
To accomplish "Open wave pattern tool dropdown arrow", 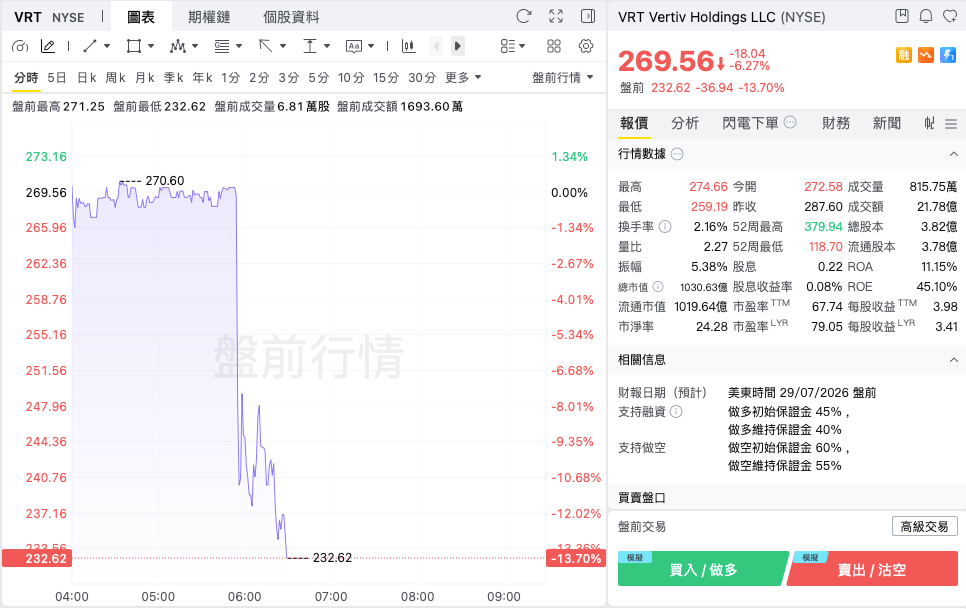I will 195,46.
